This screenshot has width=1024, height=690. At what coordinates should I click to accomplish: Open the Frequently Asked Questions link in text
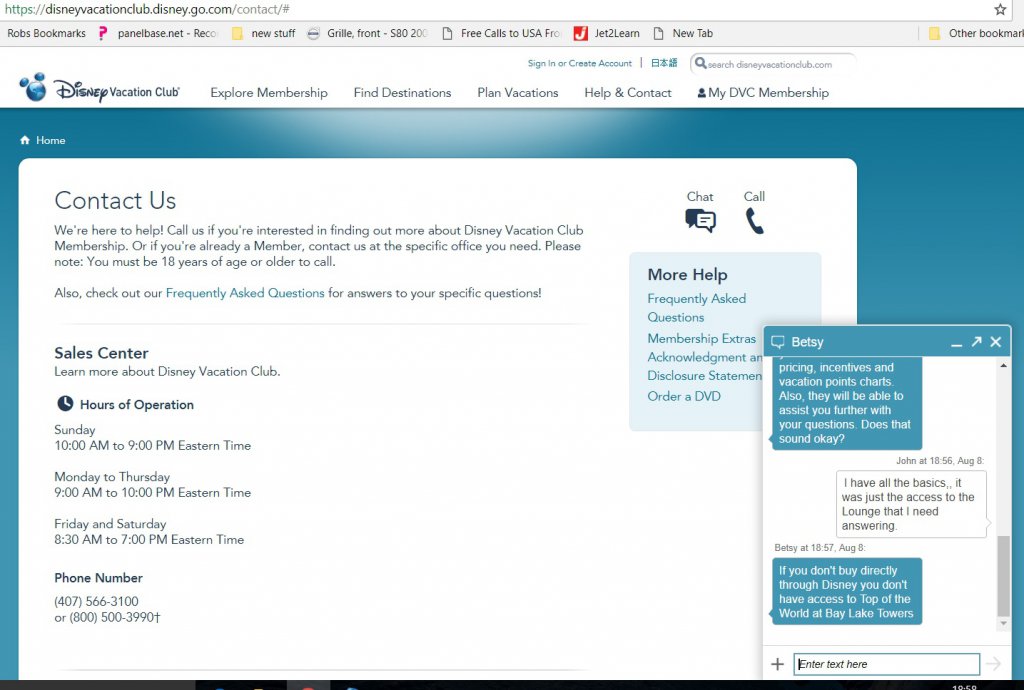245,293
